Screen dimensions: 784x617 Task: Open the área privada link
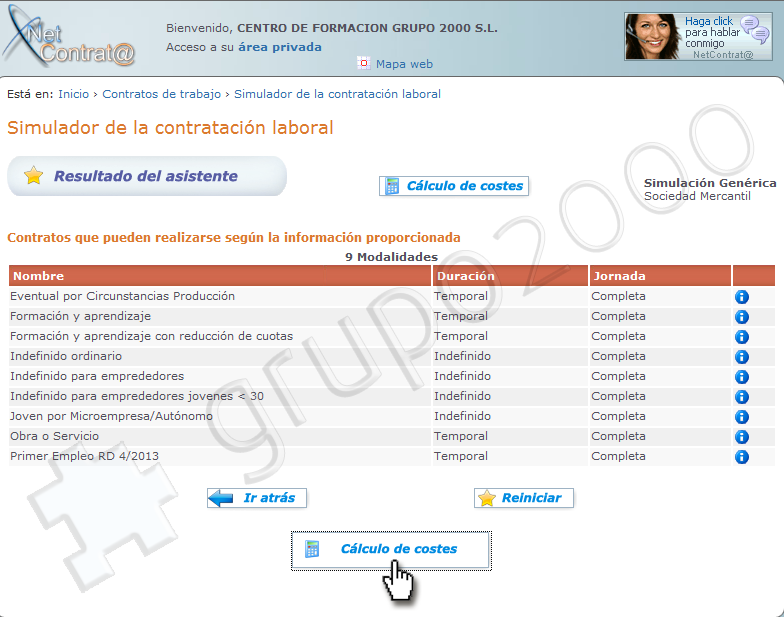pos(280,47)
